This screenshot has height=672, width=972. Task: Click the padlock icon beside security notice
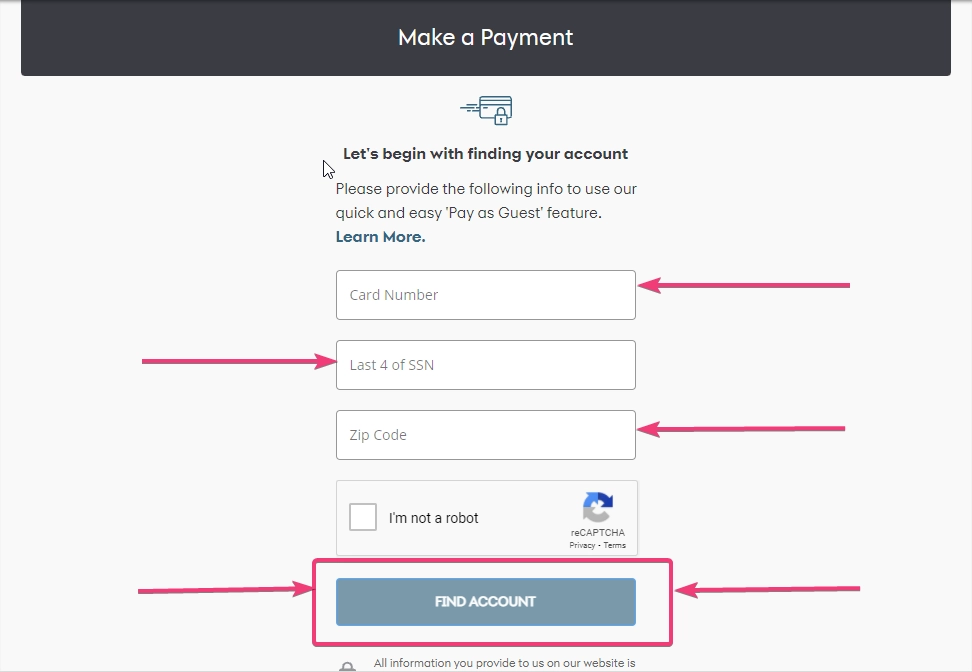348,667
